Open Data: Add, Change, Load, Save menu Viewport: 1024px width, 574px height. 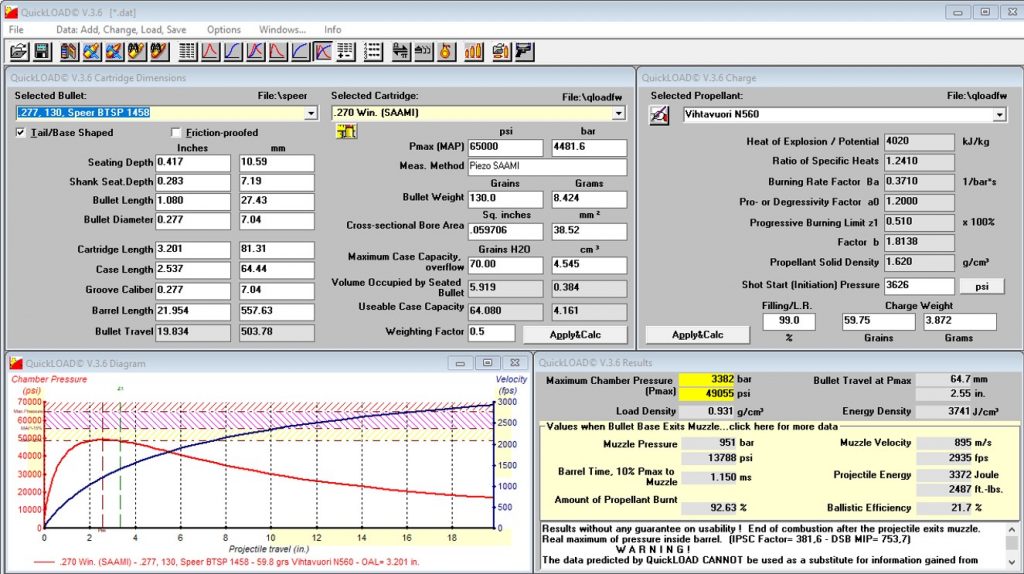(x=121, y=29)
